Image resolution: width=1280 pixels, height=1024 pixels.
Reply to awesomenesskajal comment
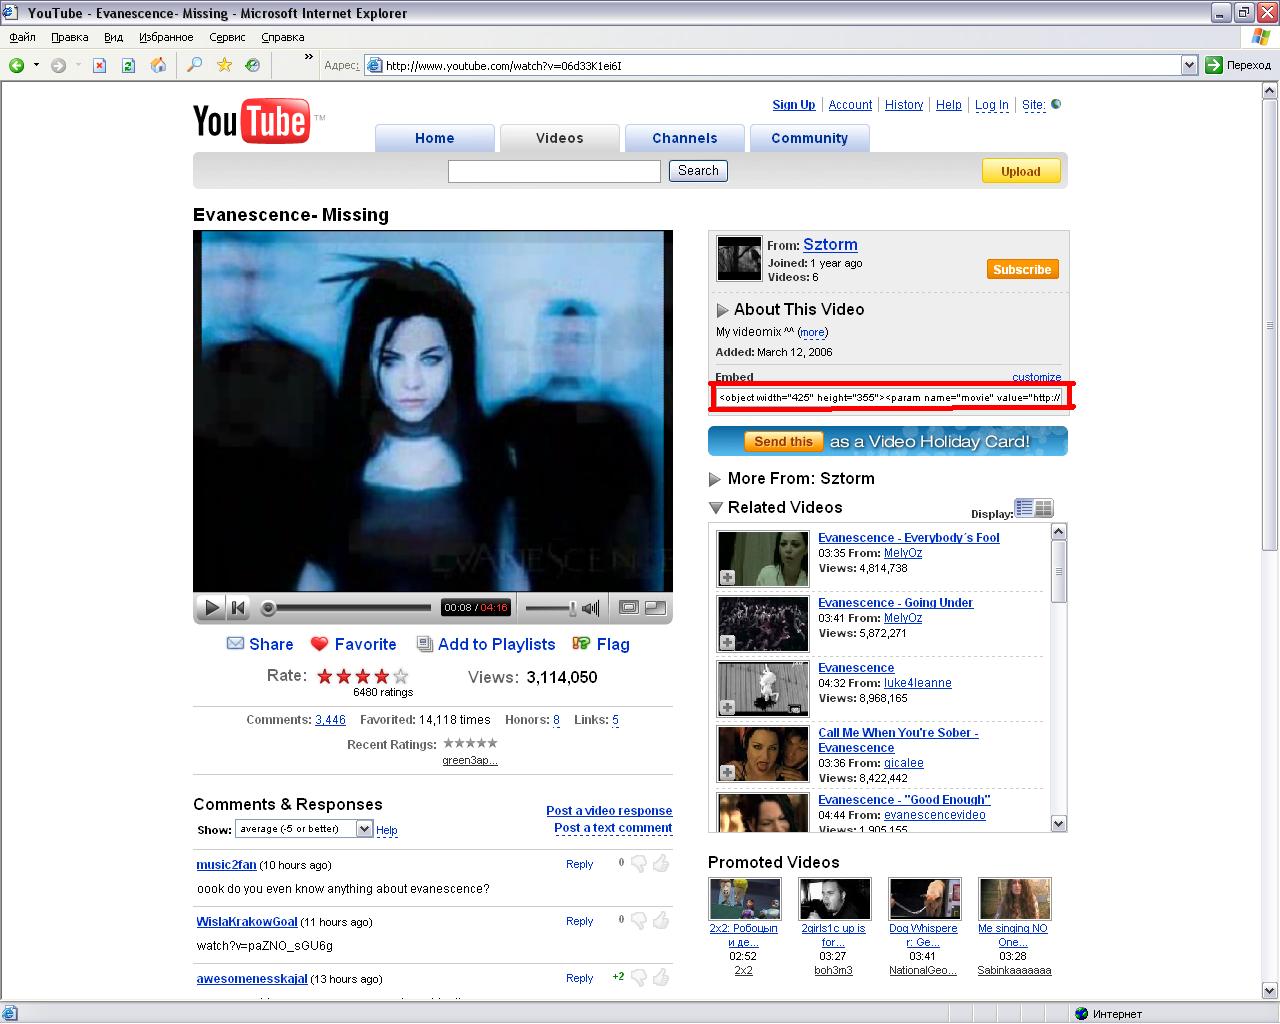coord(579,978)
